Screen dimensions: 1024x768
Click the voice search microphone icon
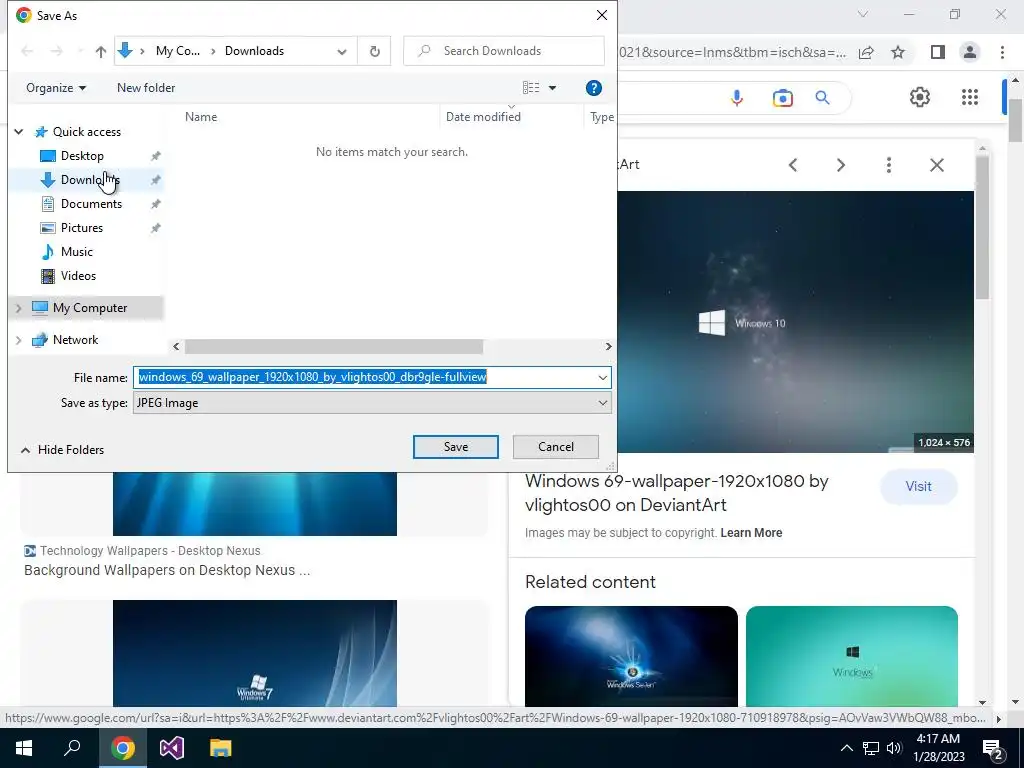pos(737,98)
